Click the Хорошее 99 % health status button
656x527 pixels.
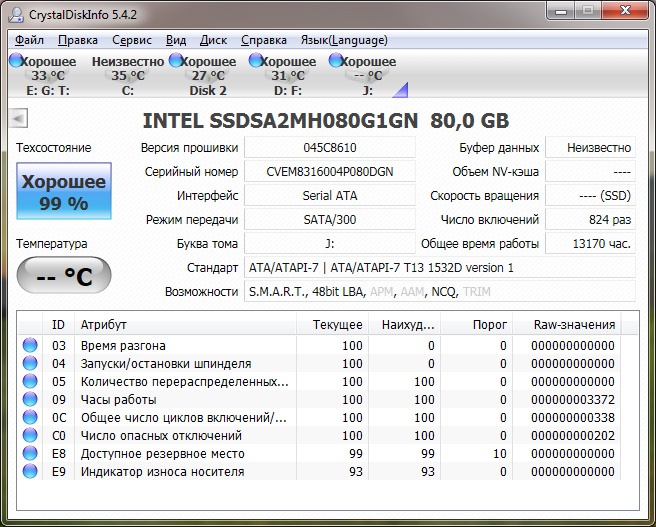click(x=64, y=191)
